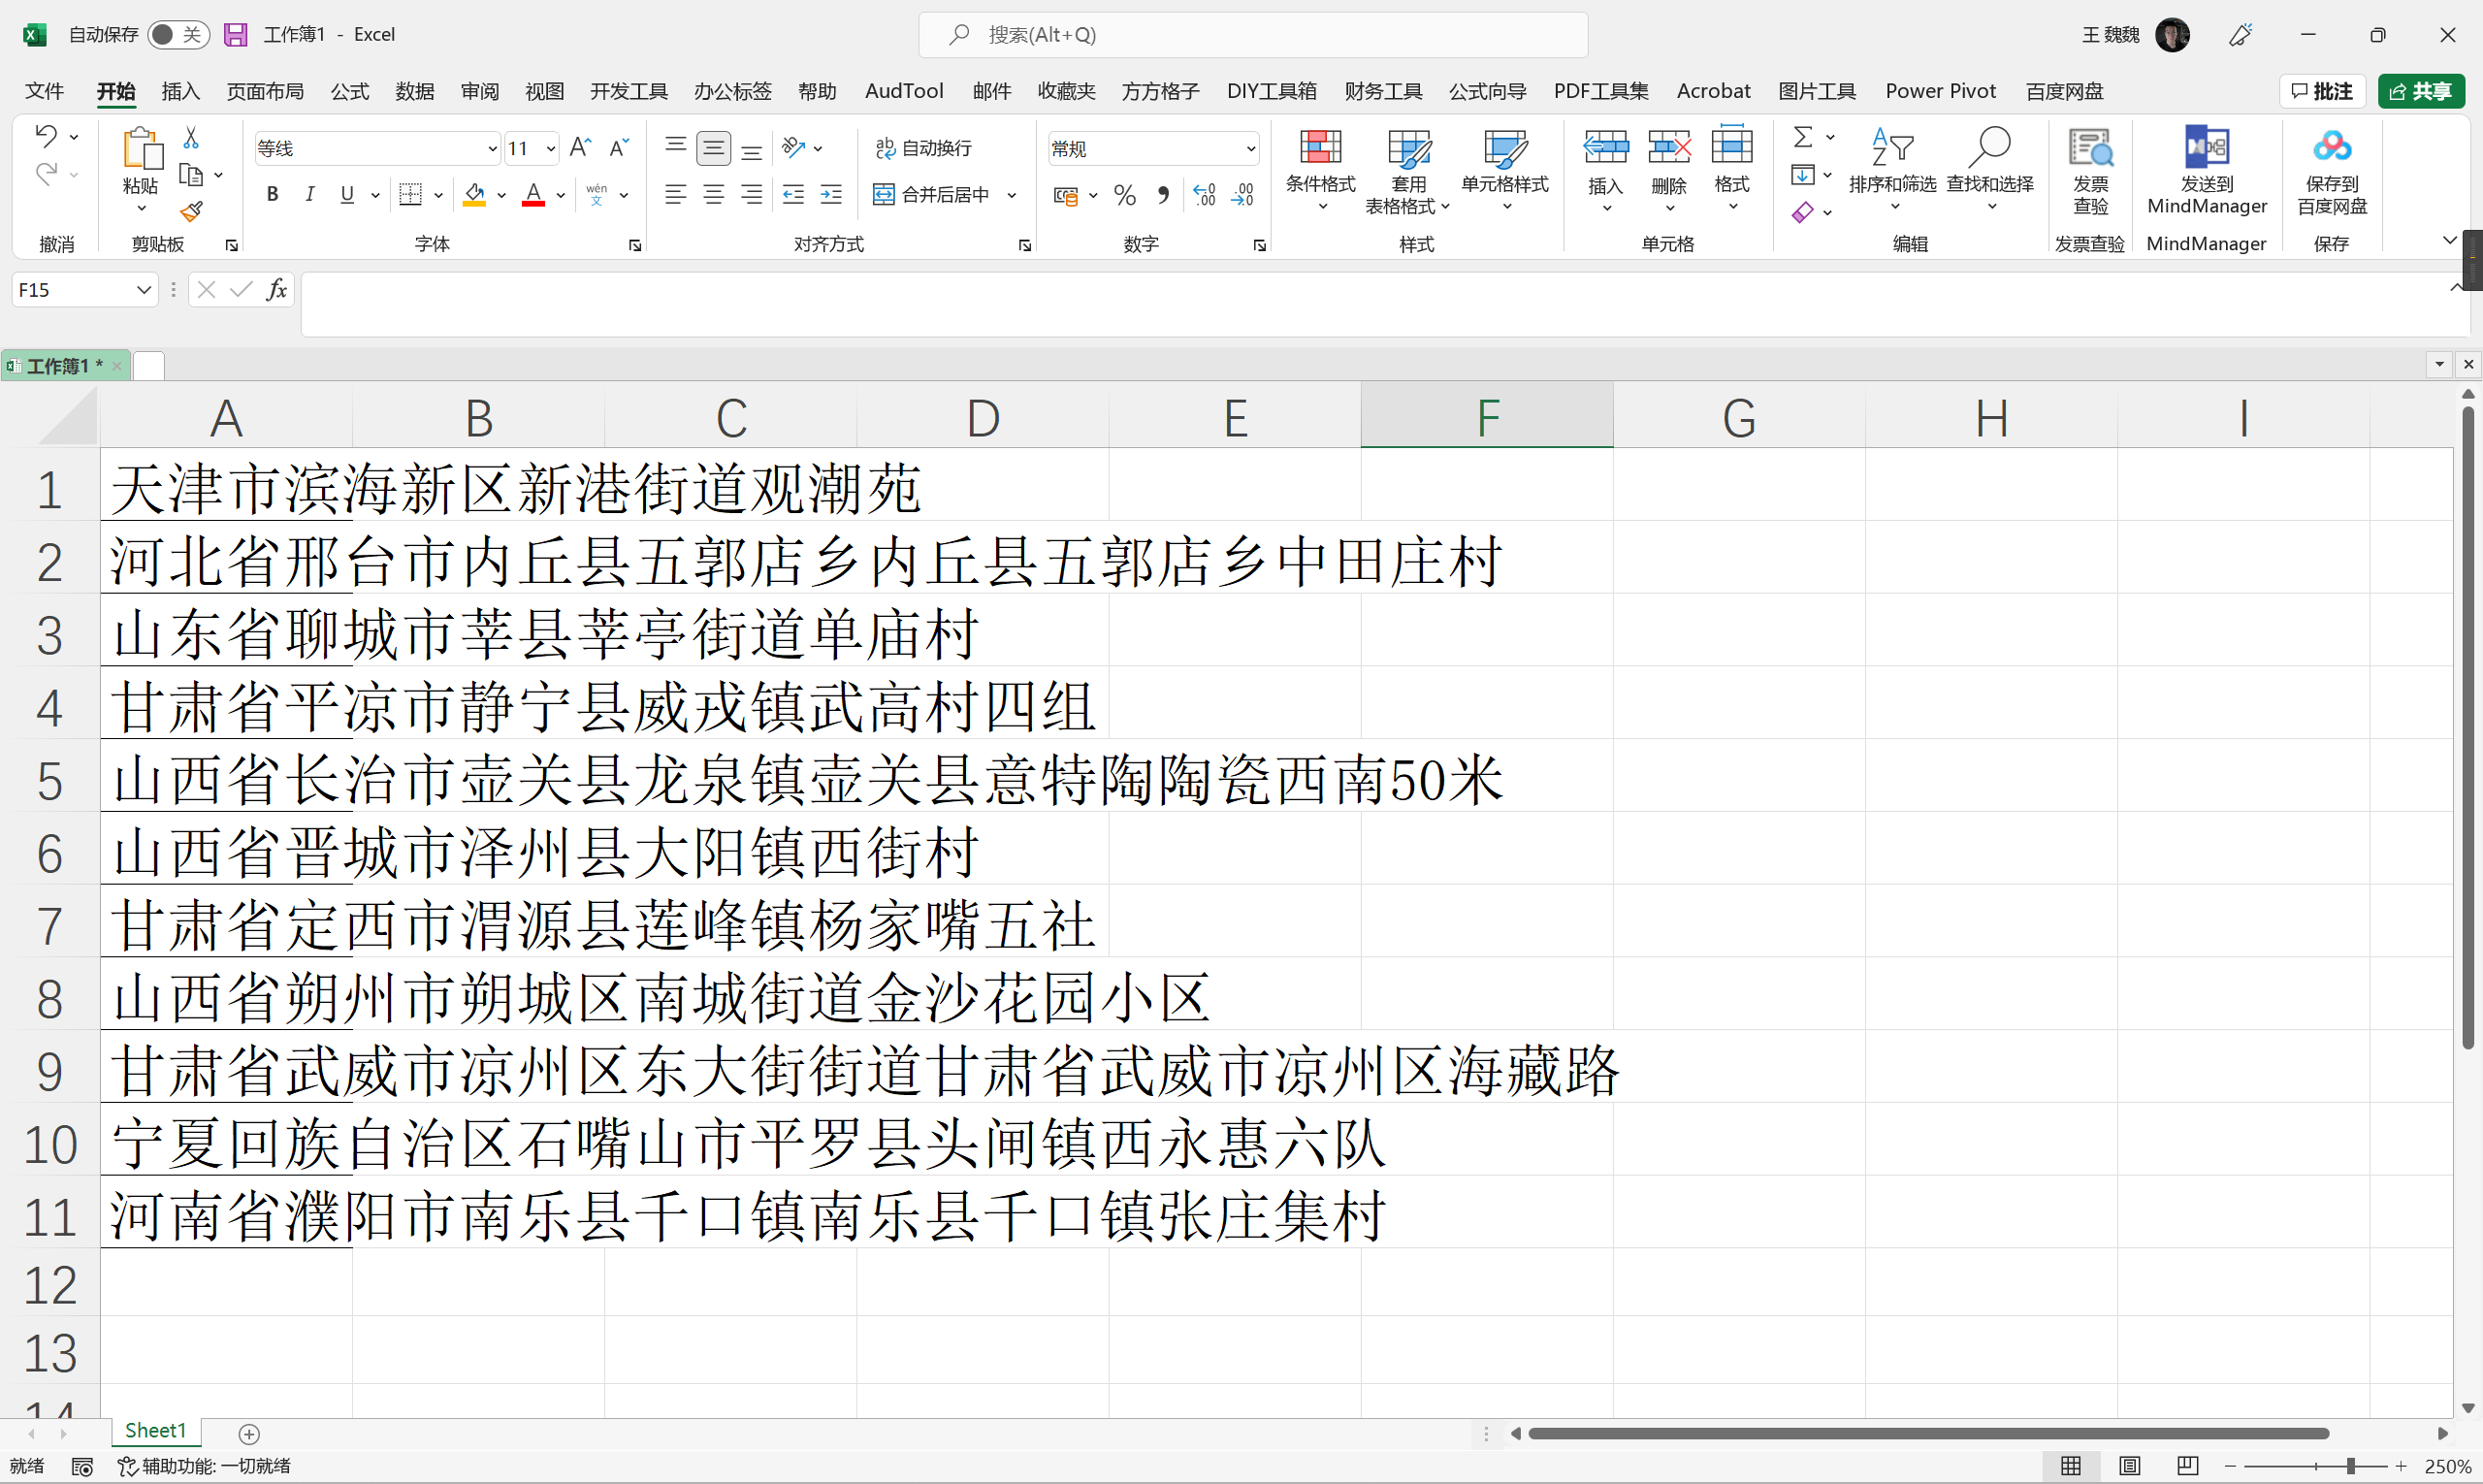The height and width of the screenshot is (1484, 2483).
Task: Toggle bold formatting
Action: tap(272, 195)
